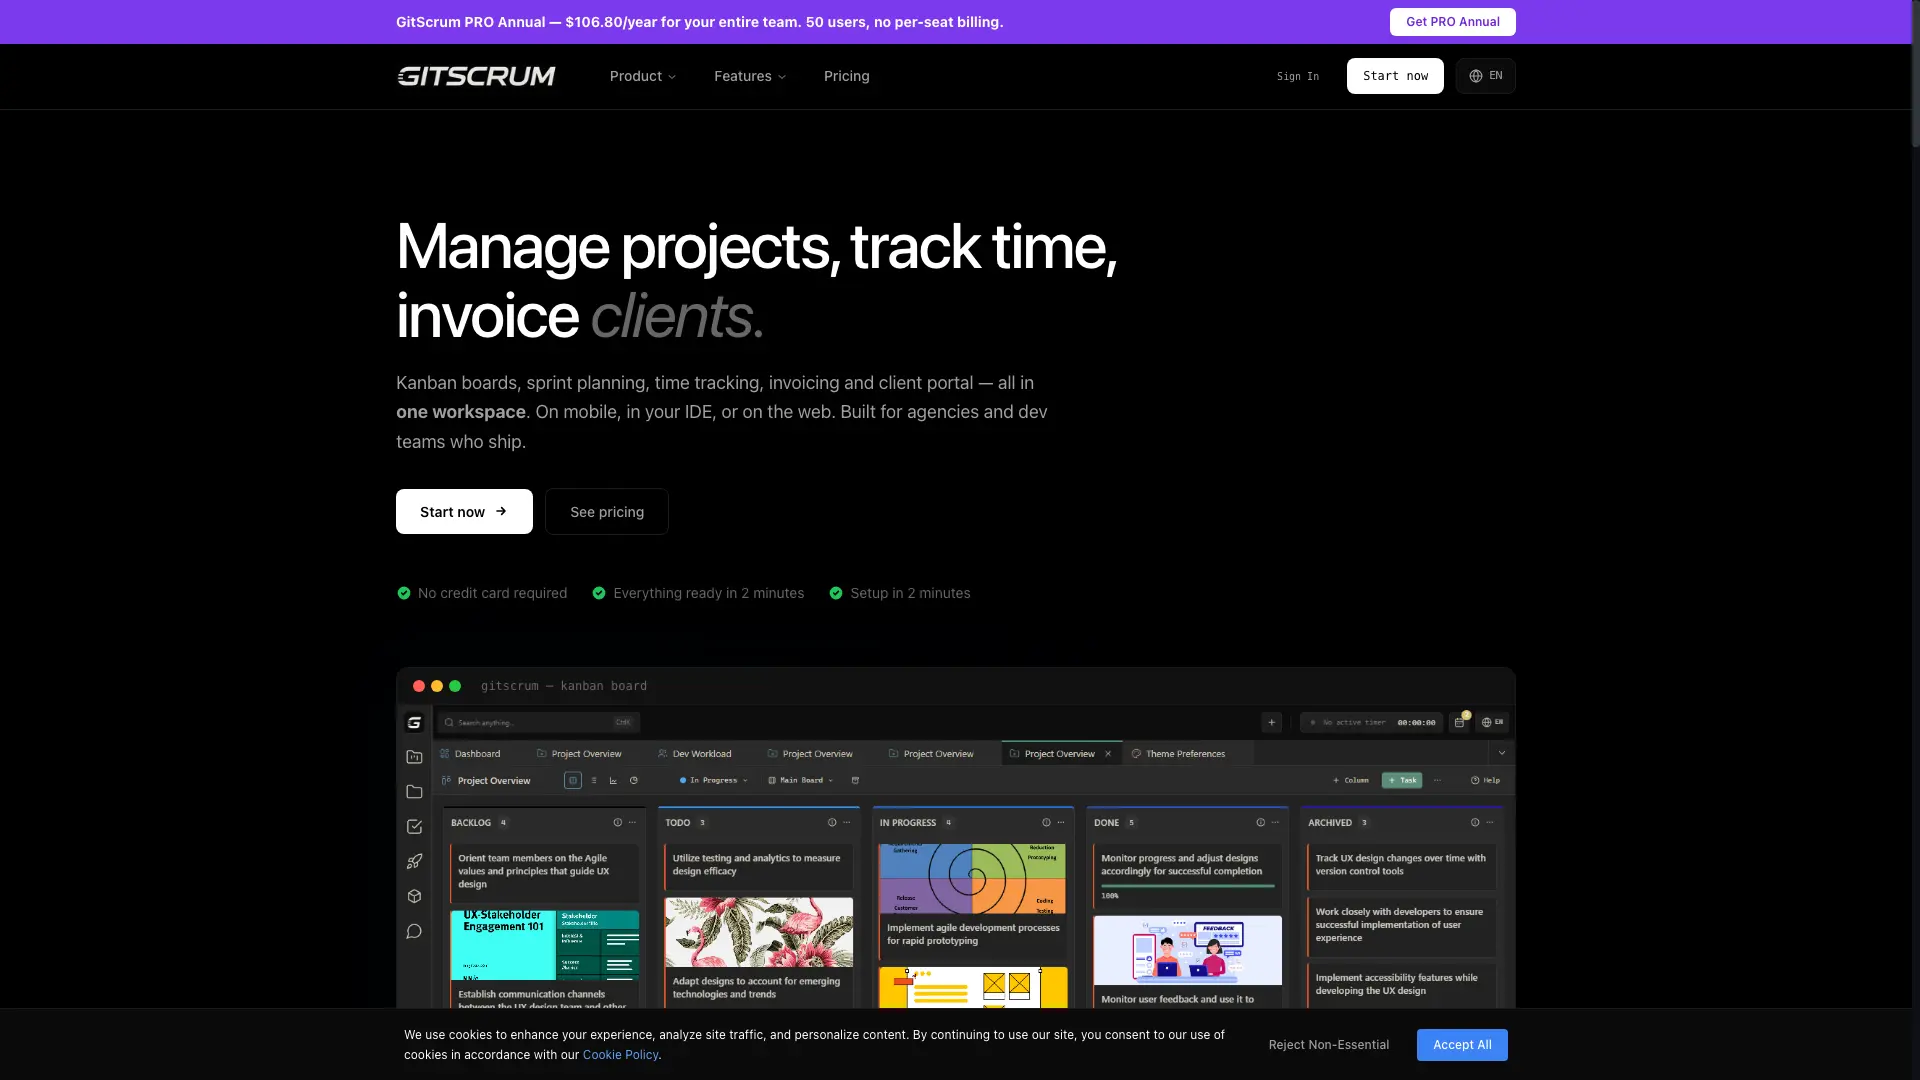
Task: Toggle the kanban board view icon
Action: point(573,780)
